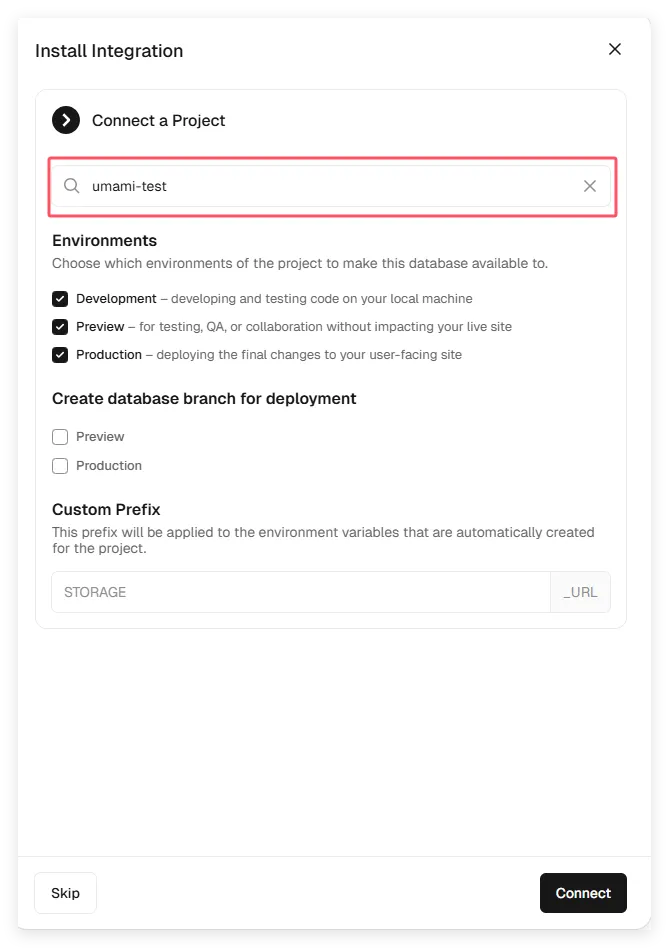Click the Custom Prefix heading
This screenshot has height=948, width=669.
pyautogui.click(x=106, y=510)
